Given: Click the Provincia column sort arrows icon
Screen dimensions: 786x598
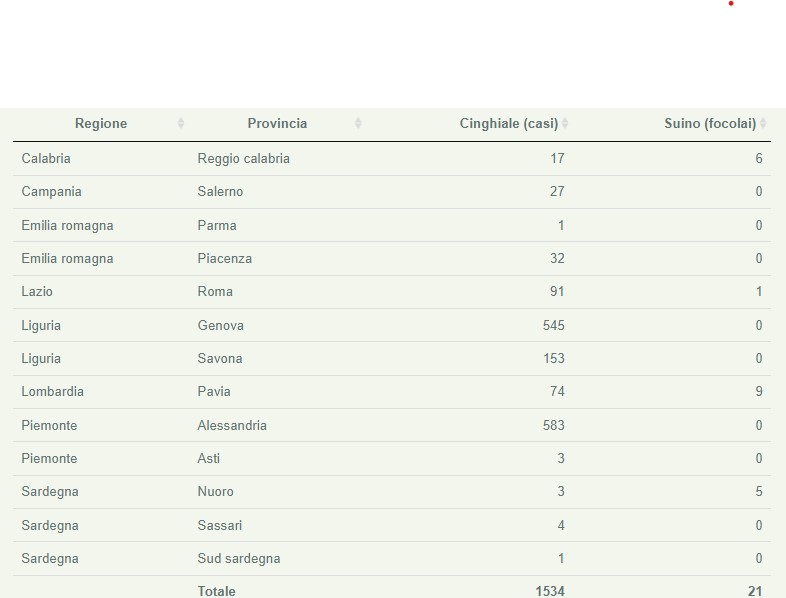Looking at the screenshot, I should [x=358, y=124].
